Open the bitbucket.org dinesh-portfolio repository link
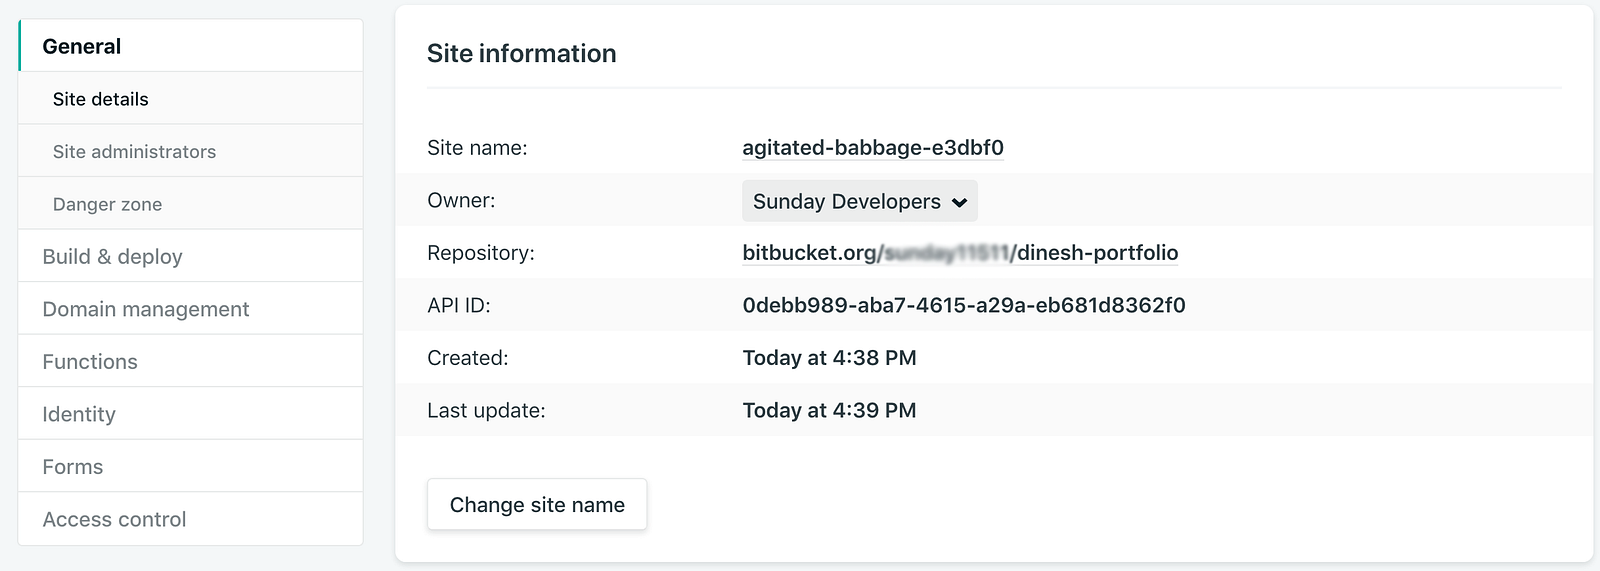 coord(960,253)
